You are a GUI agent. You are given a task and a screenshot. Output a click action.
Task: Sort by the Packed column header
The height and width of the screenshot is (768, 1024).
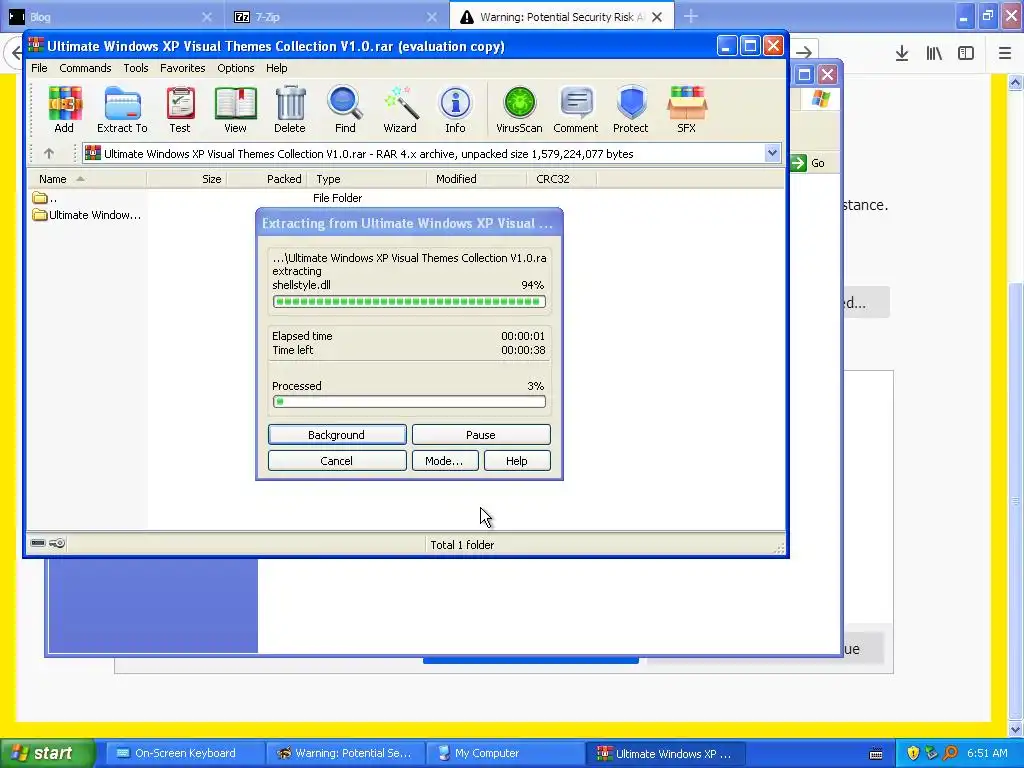click(266, 179)
